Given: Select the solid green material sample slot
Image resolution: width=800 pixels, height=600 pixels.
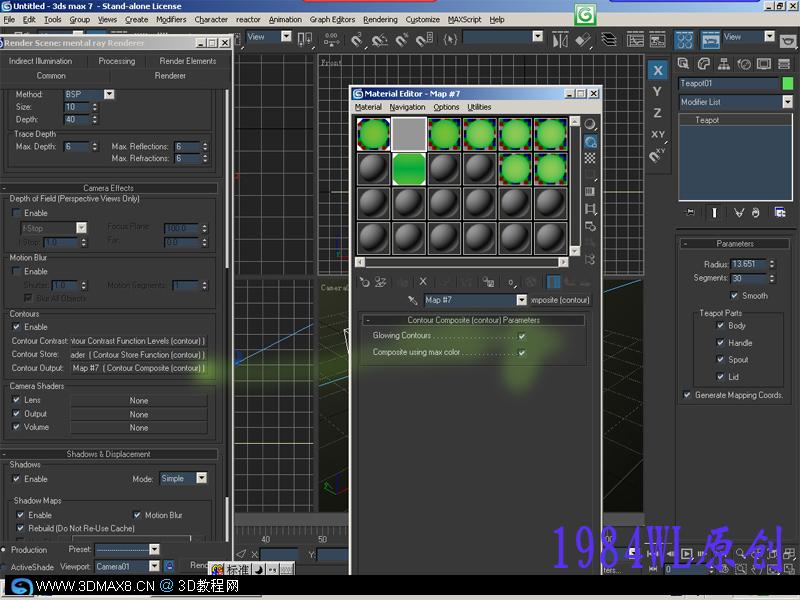Looking at the screenshot, I should click(409, 169).
